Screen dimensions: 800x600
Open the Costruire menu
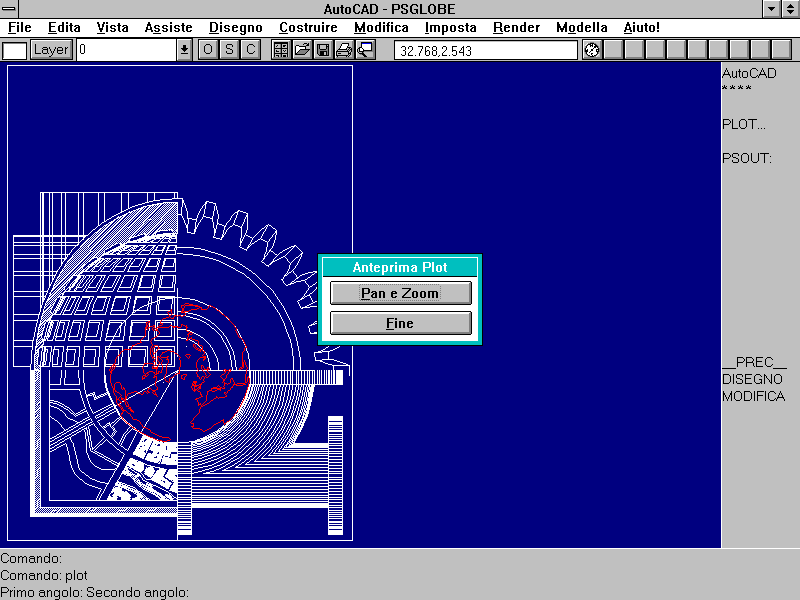point(308,28)
